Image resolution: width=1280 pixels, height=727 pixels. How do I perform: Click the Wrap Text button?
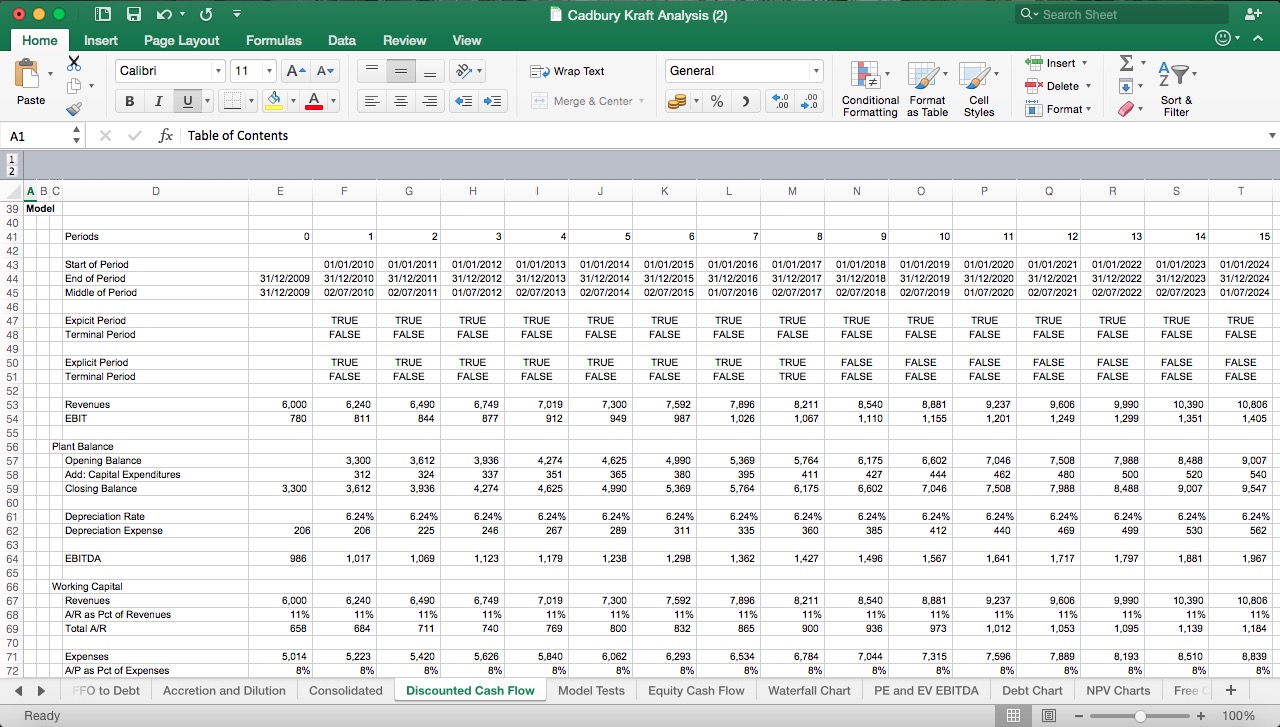point(568,71)
